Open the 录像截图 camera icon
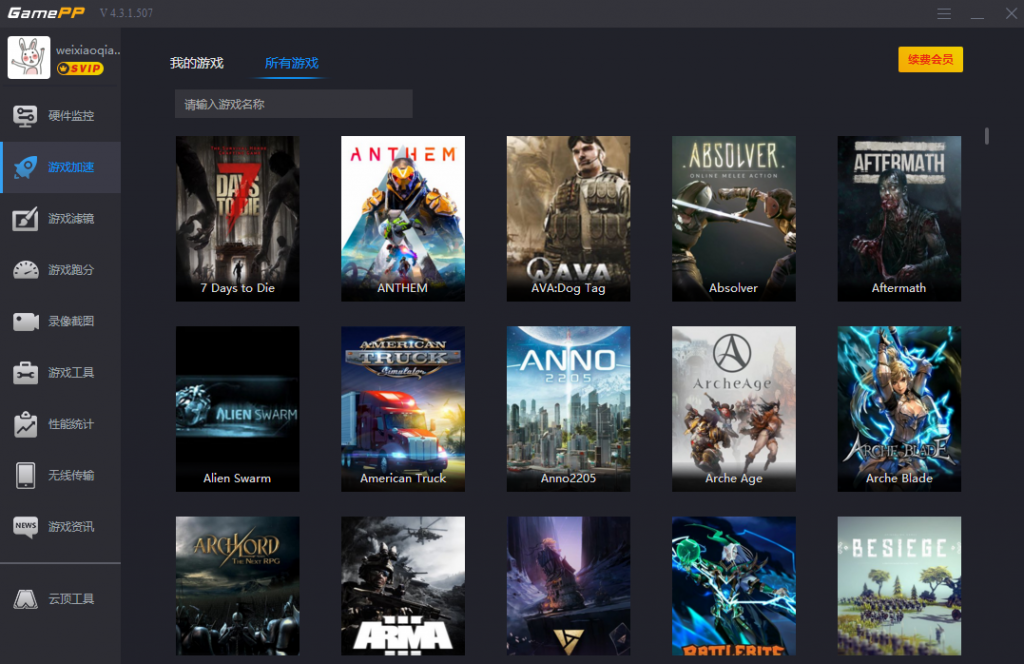Screen dimensions: 1024x664 coord(25,321)
